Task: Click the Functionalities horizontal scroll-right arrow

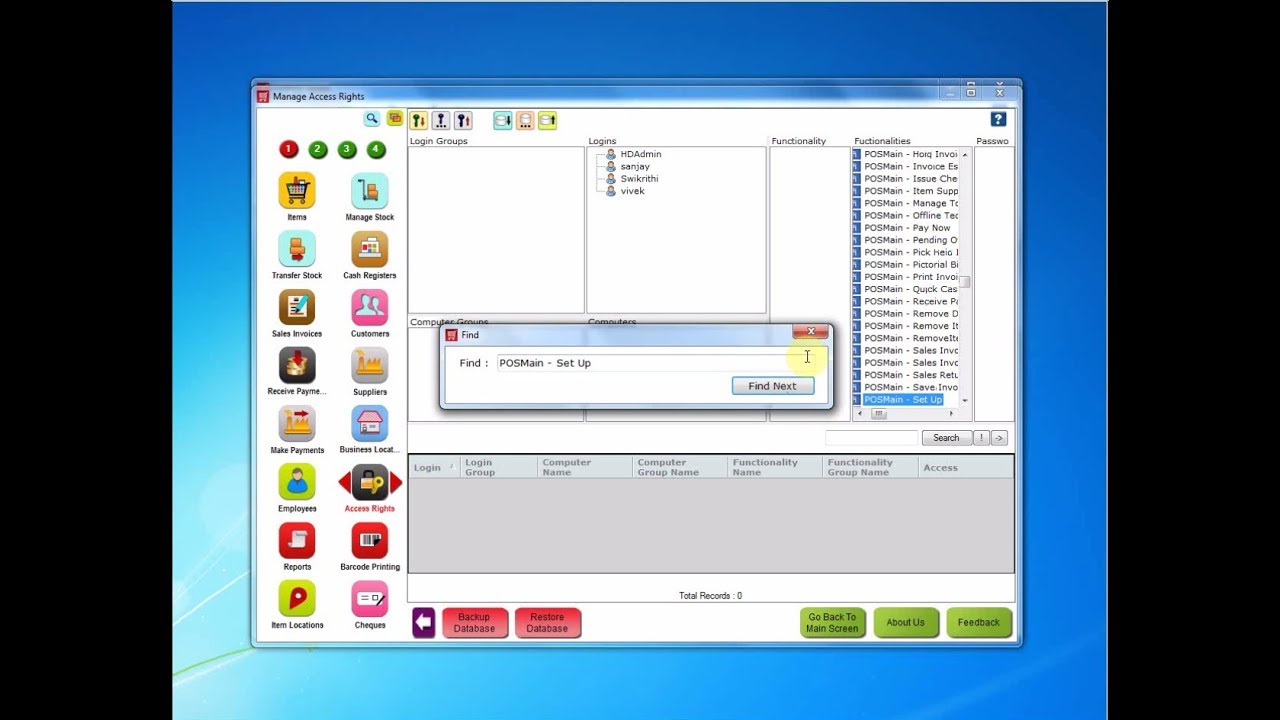Action: (951, 413)
